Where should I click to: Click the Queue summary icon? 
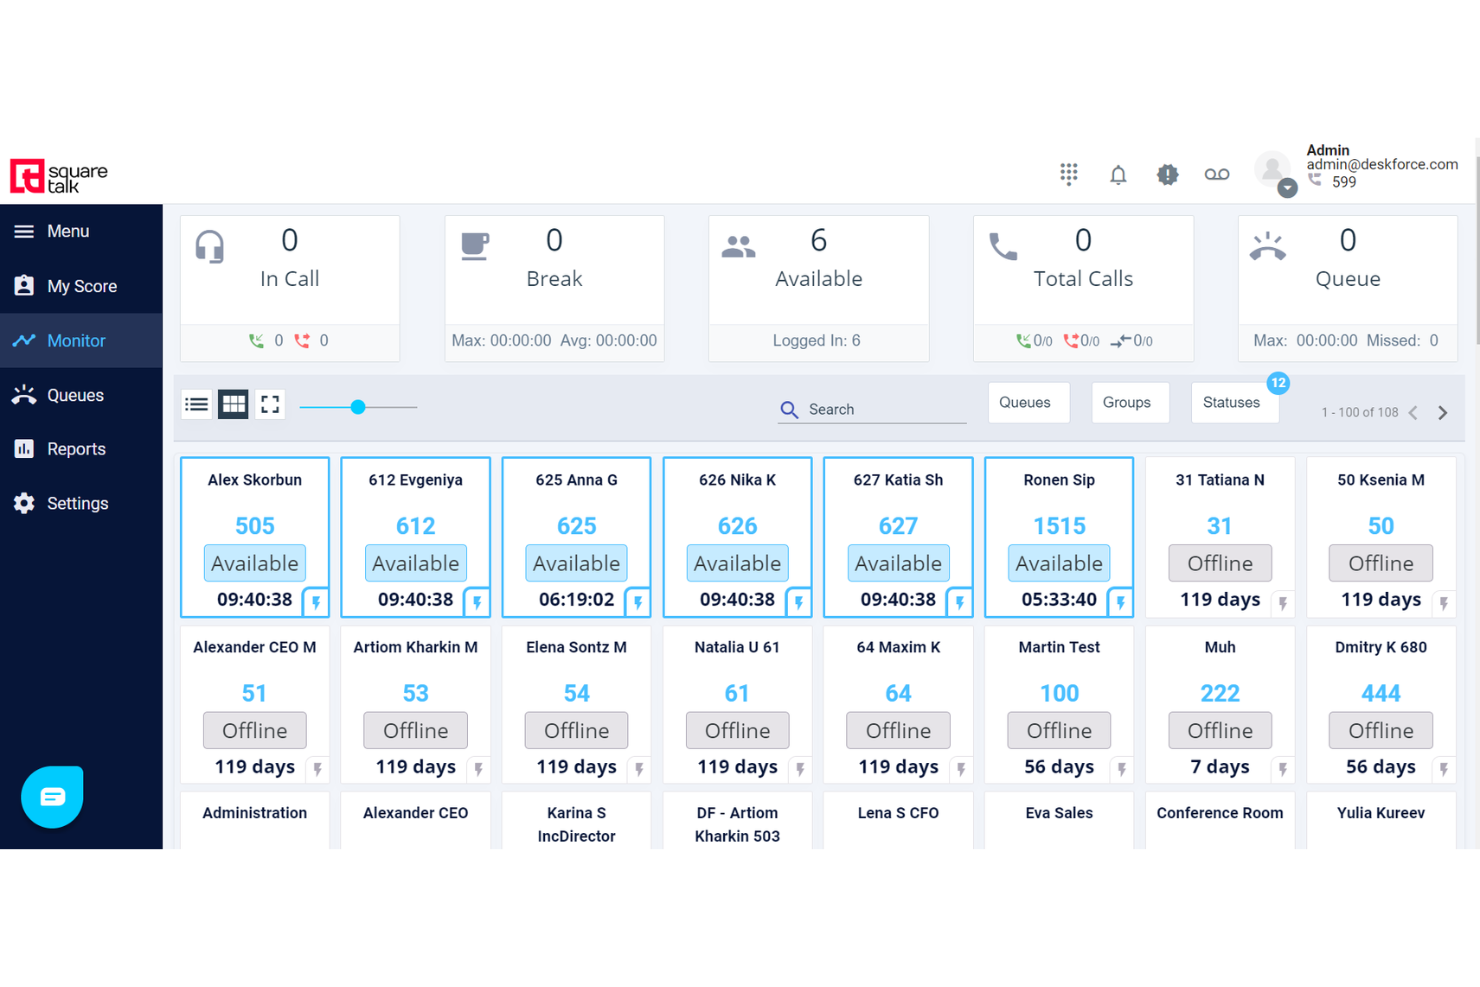1267,246
